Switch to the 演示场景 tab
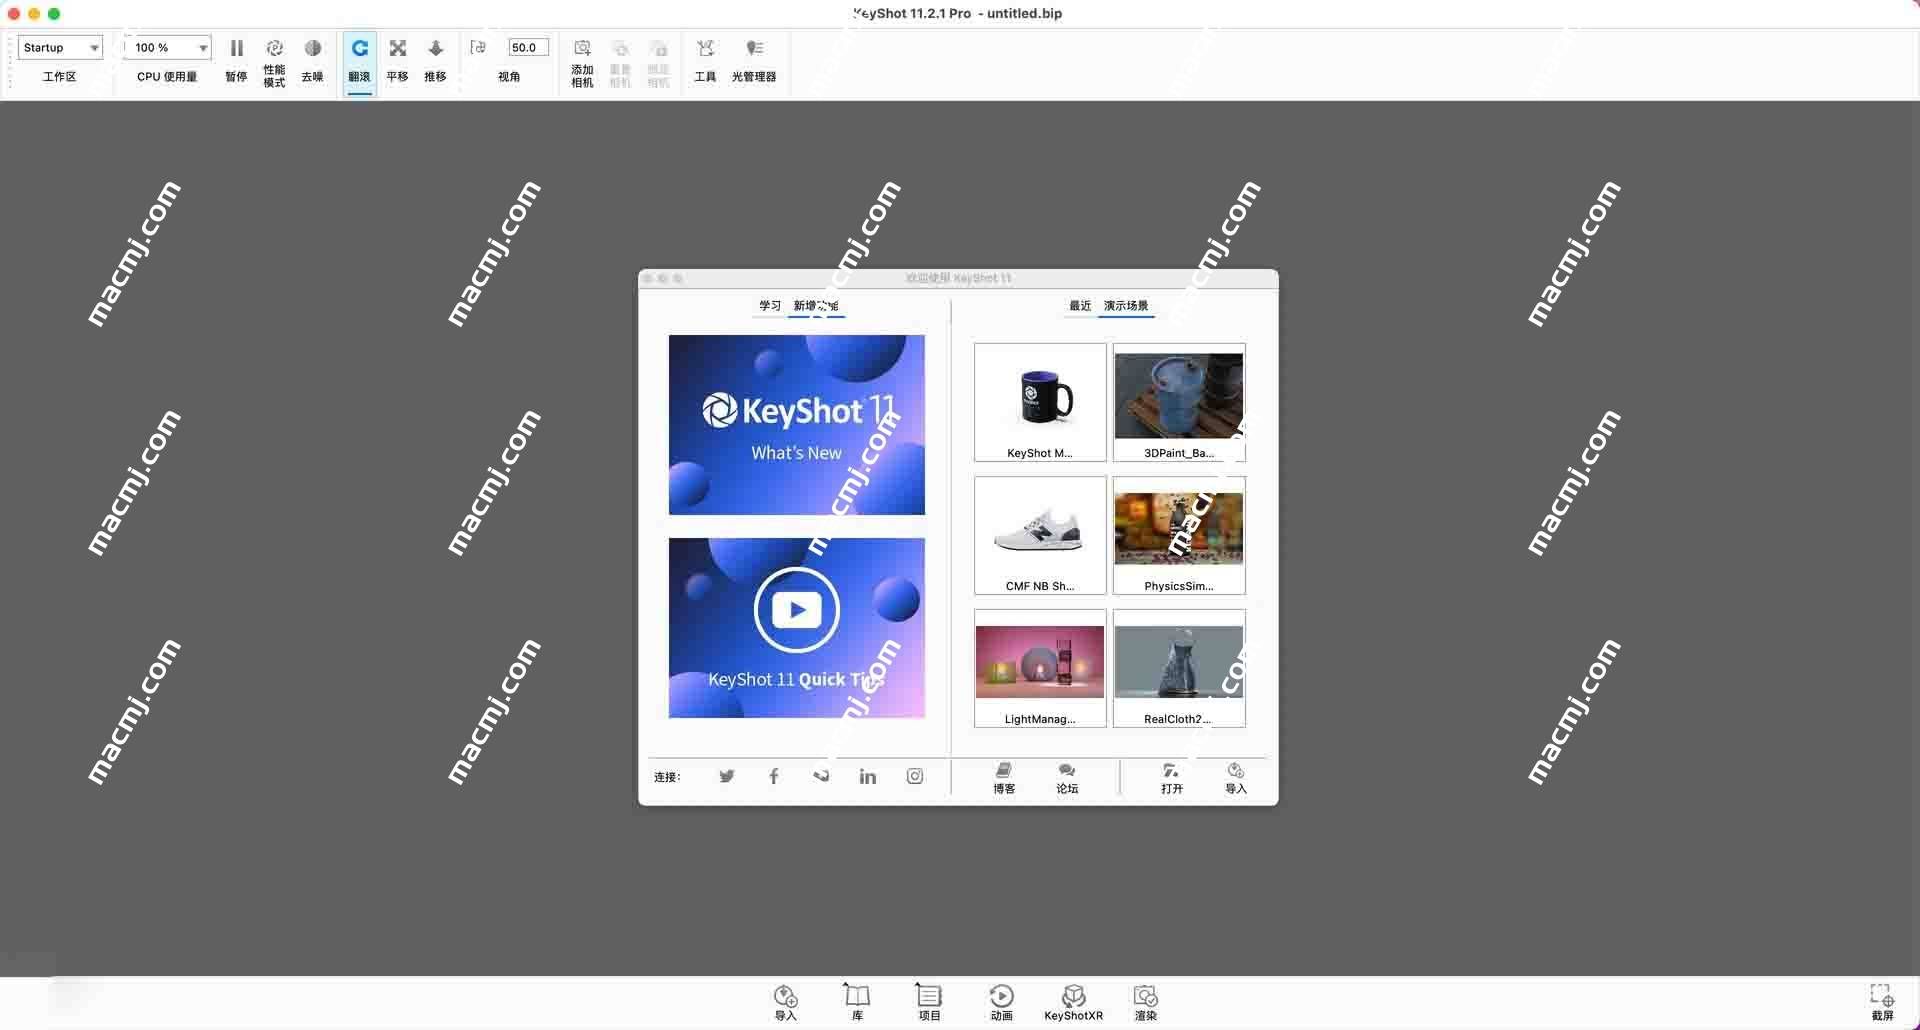Image resolution: width=1920 pixels, height=1030 pixels. tap(1126, 306)
